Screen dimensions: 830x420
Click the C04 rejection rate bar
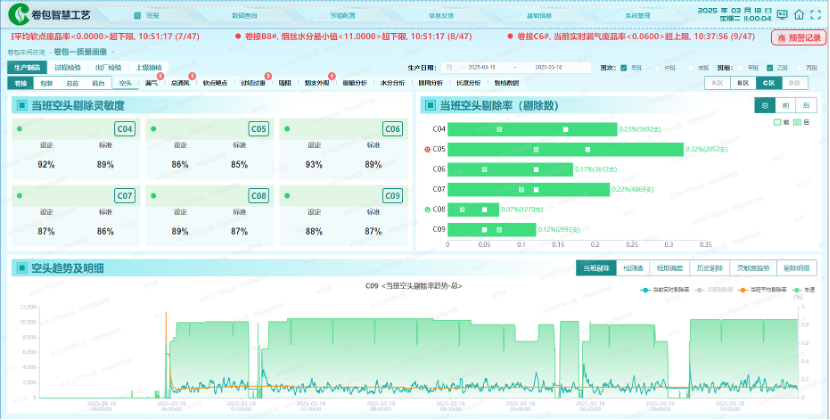(533, 129)
